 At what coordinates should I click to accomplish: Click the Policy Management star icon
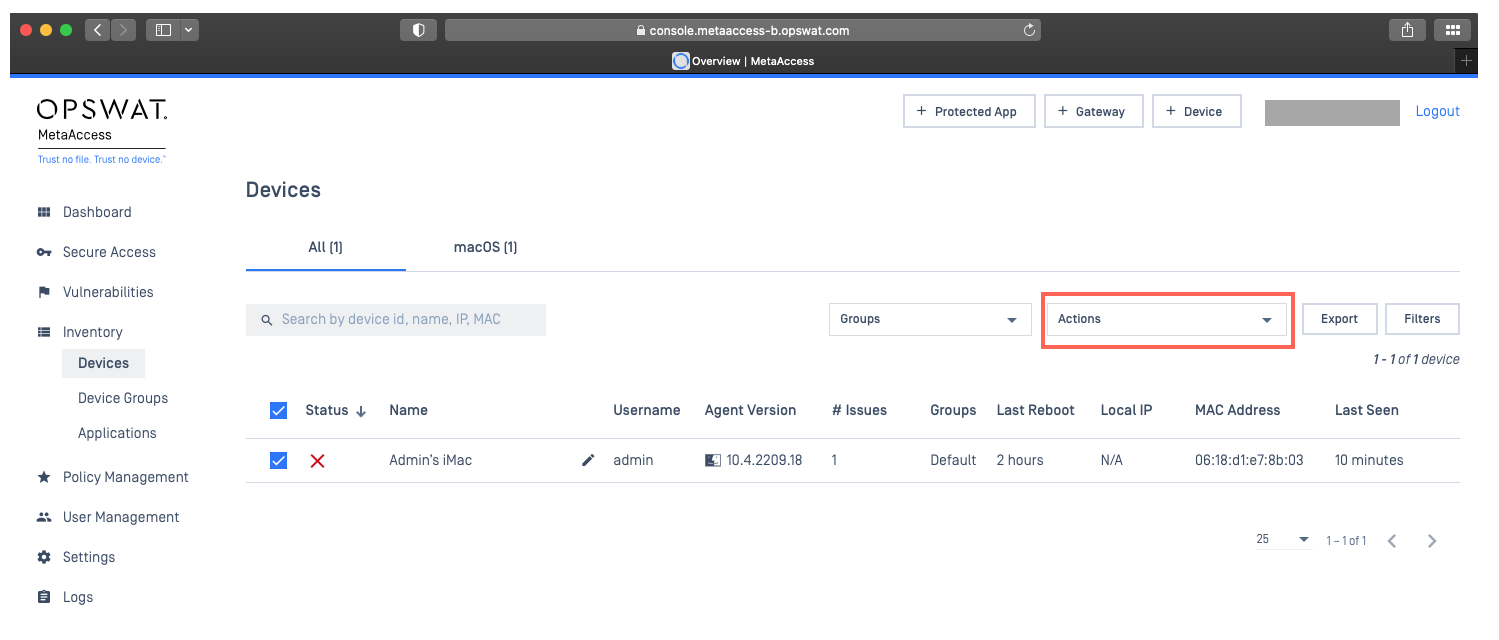click(x=44, y=477)
